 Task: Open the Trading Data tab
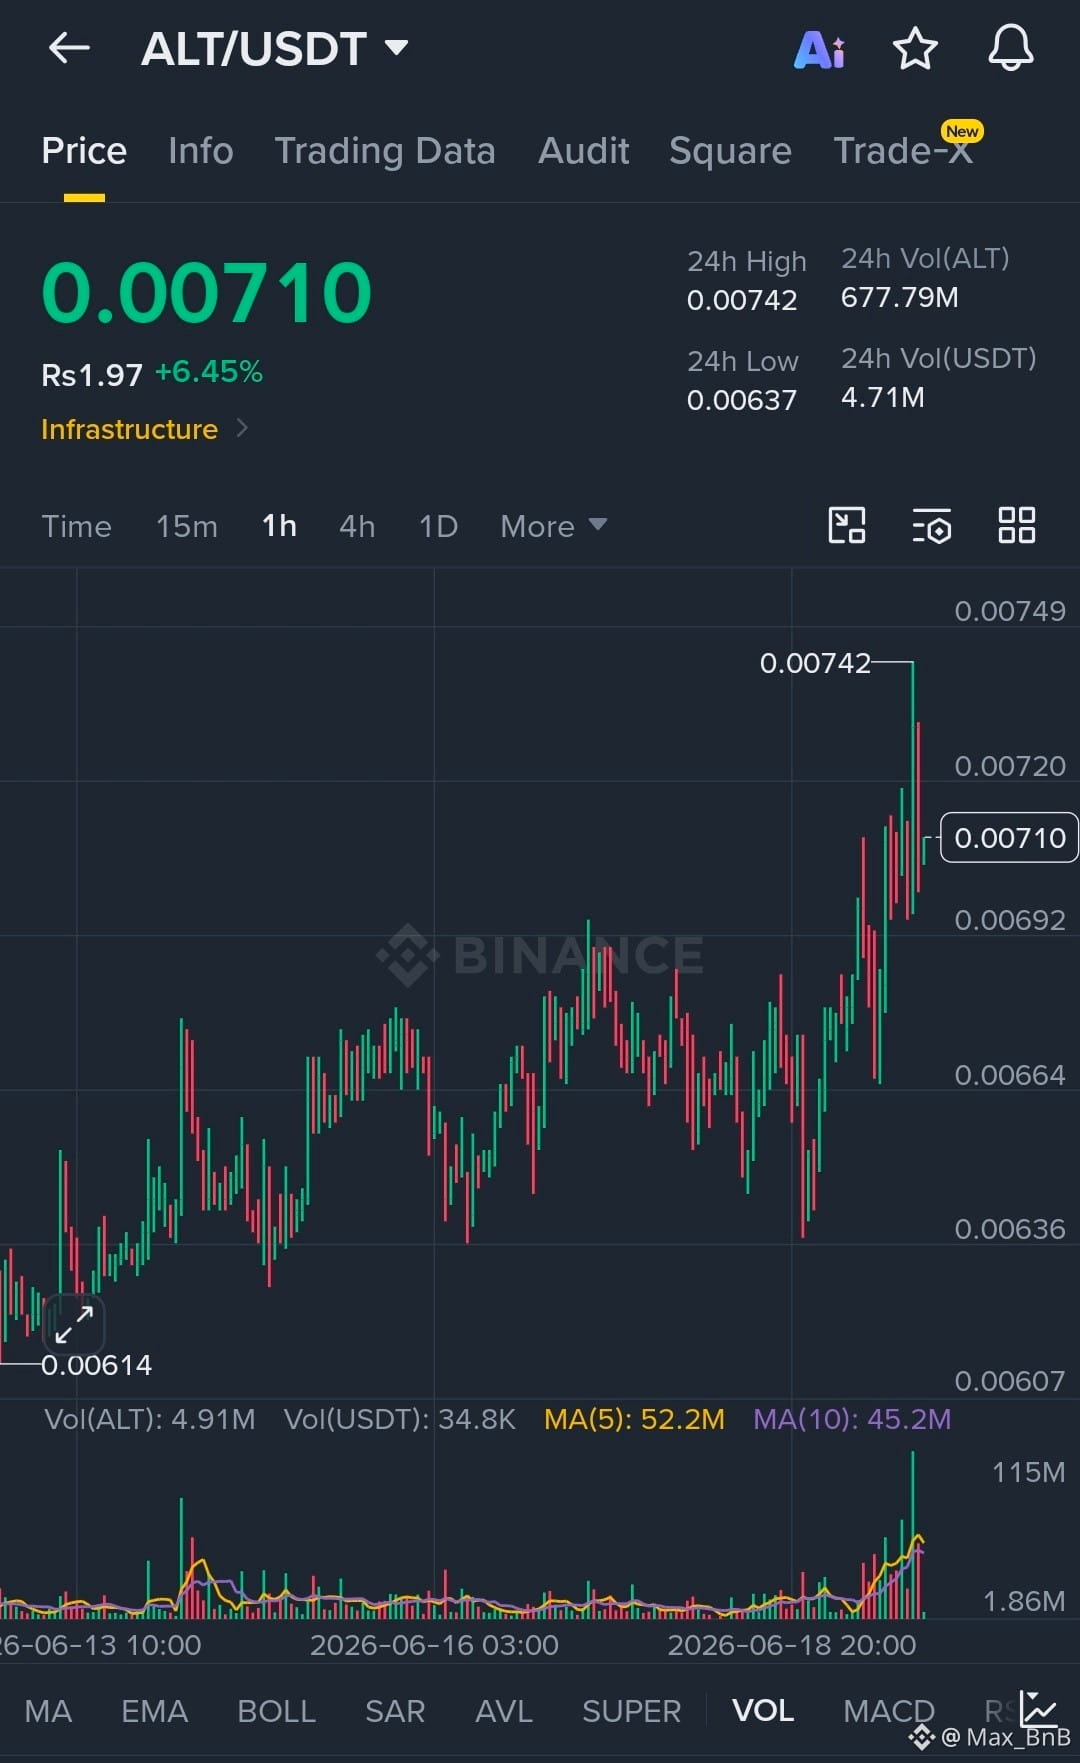point(385,151)
